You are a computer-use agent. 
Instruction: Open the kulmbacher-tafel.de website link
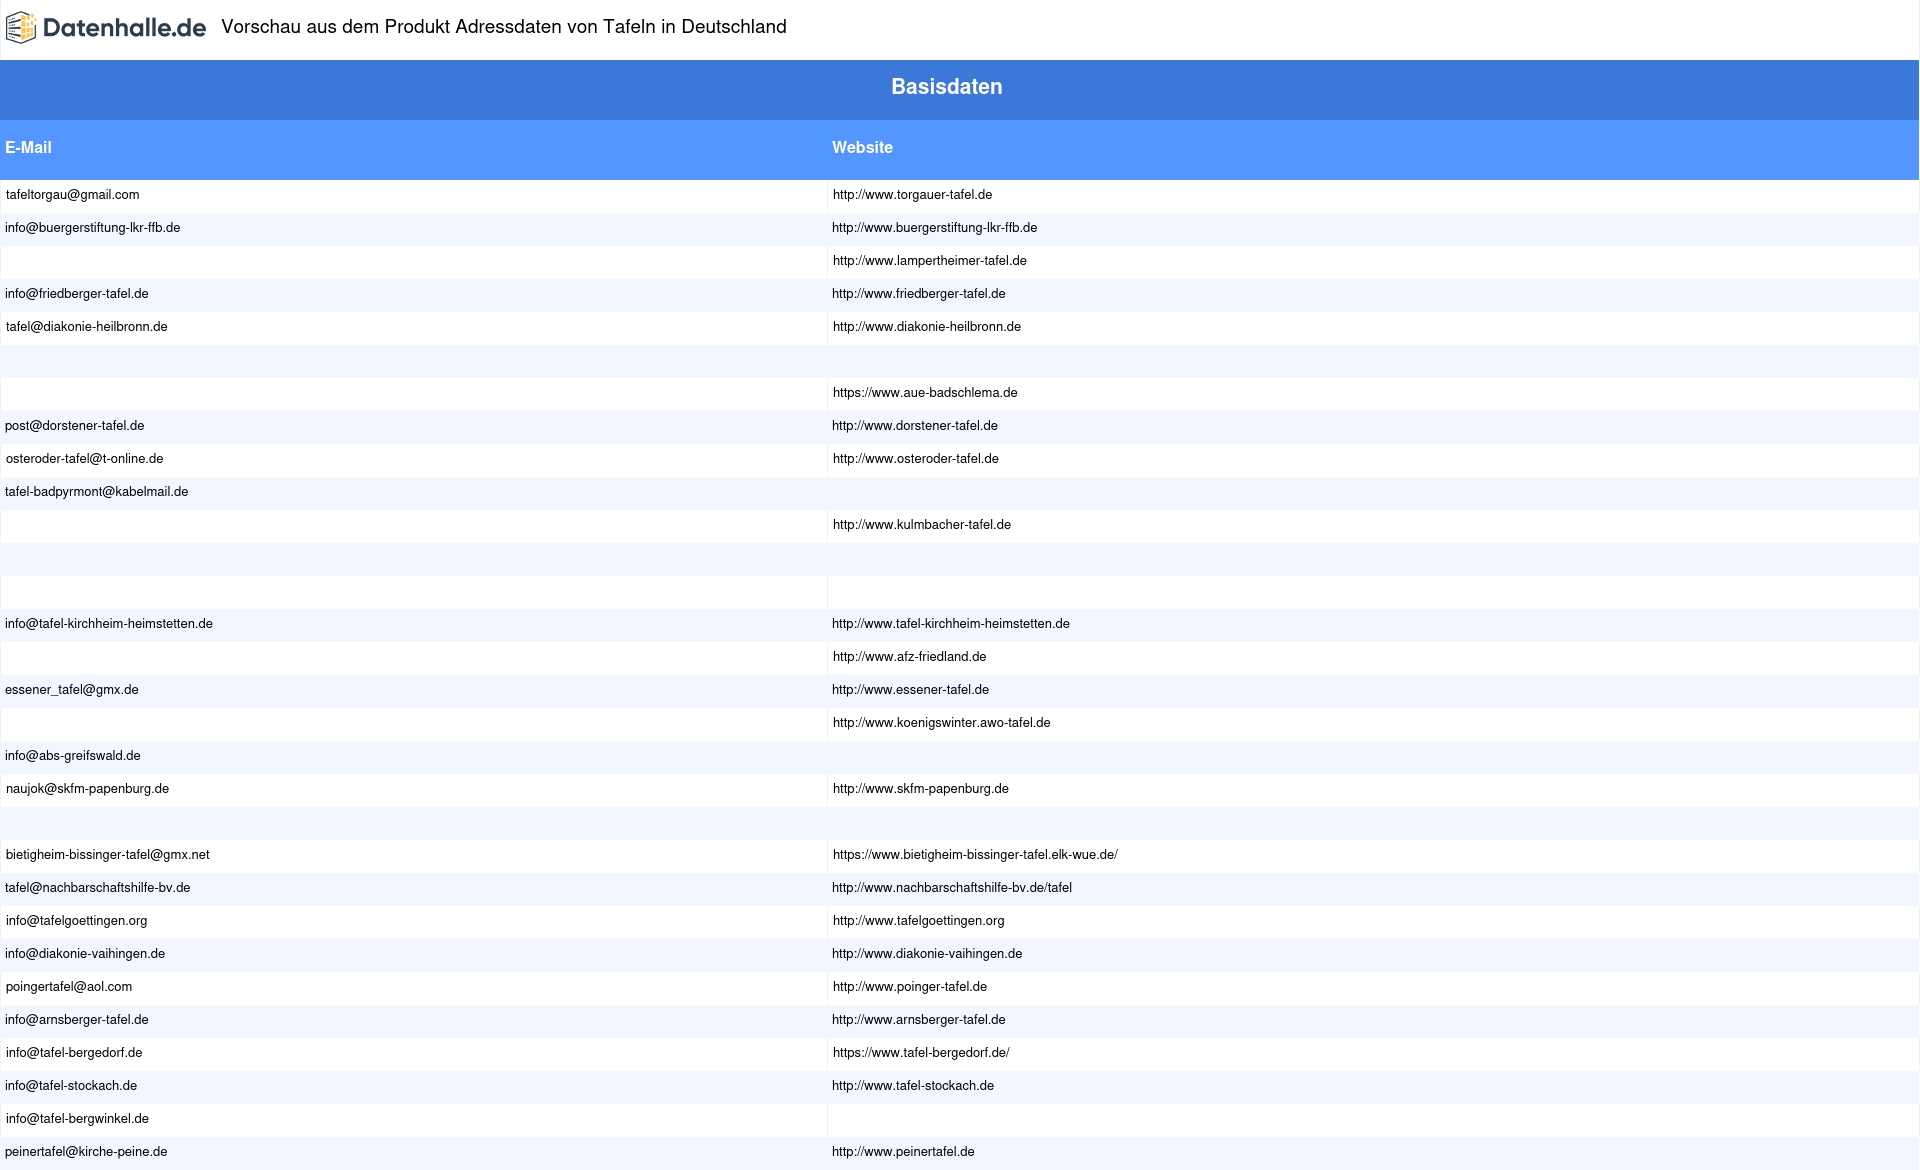[921, 525]
